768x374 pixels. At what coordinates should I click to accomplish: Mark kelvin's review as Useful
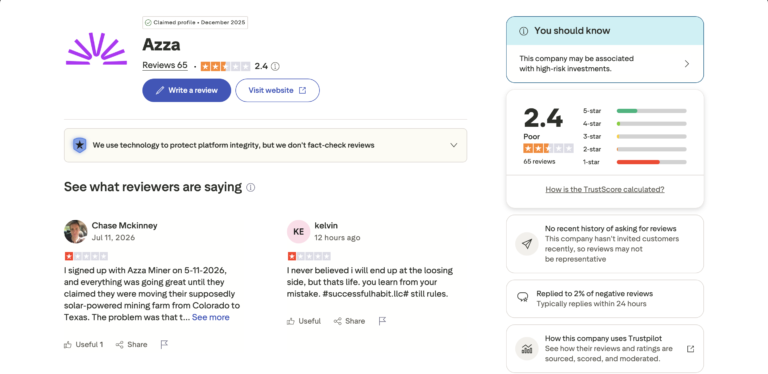(x=304, y=321)
